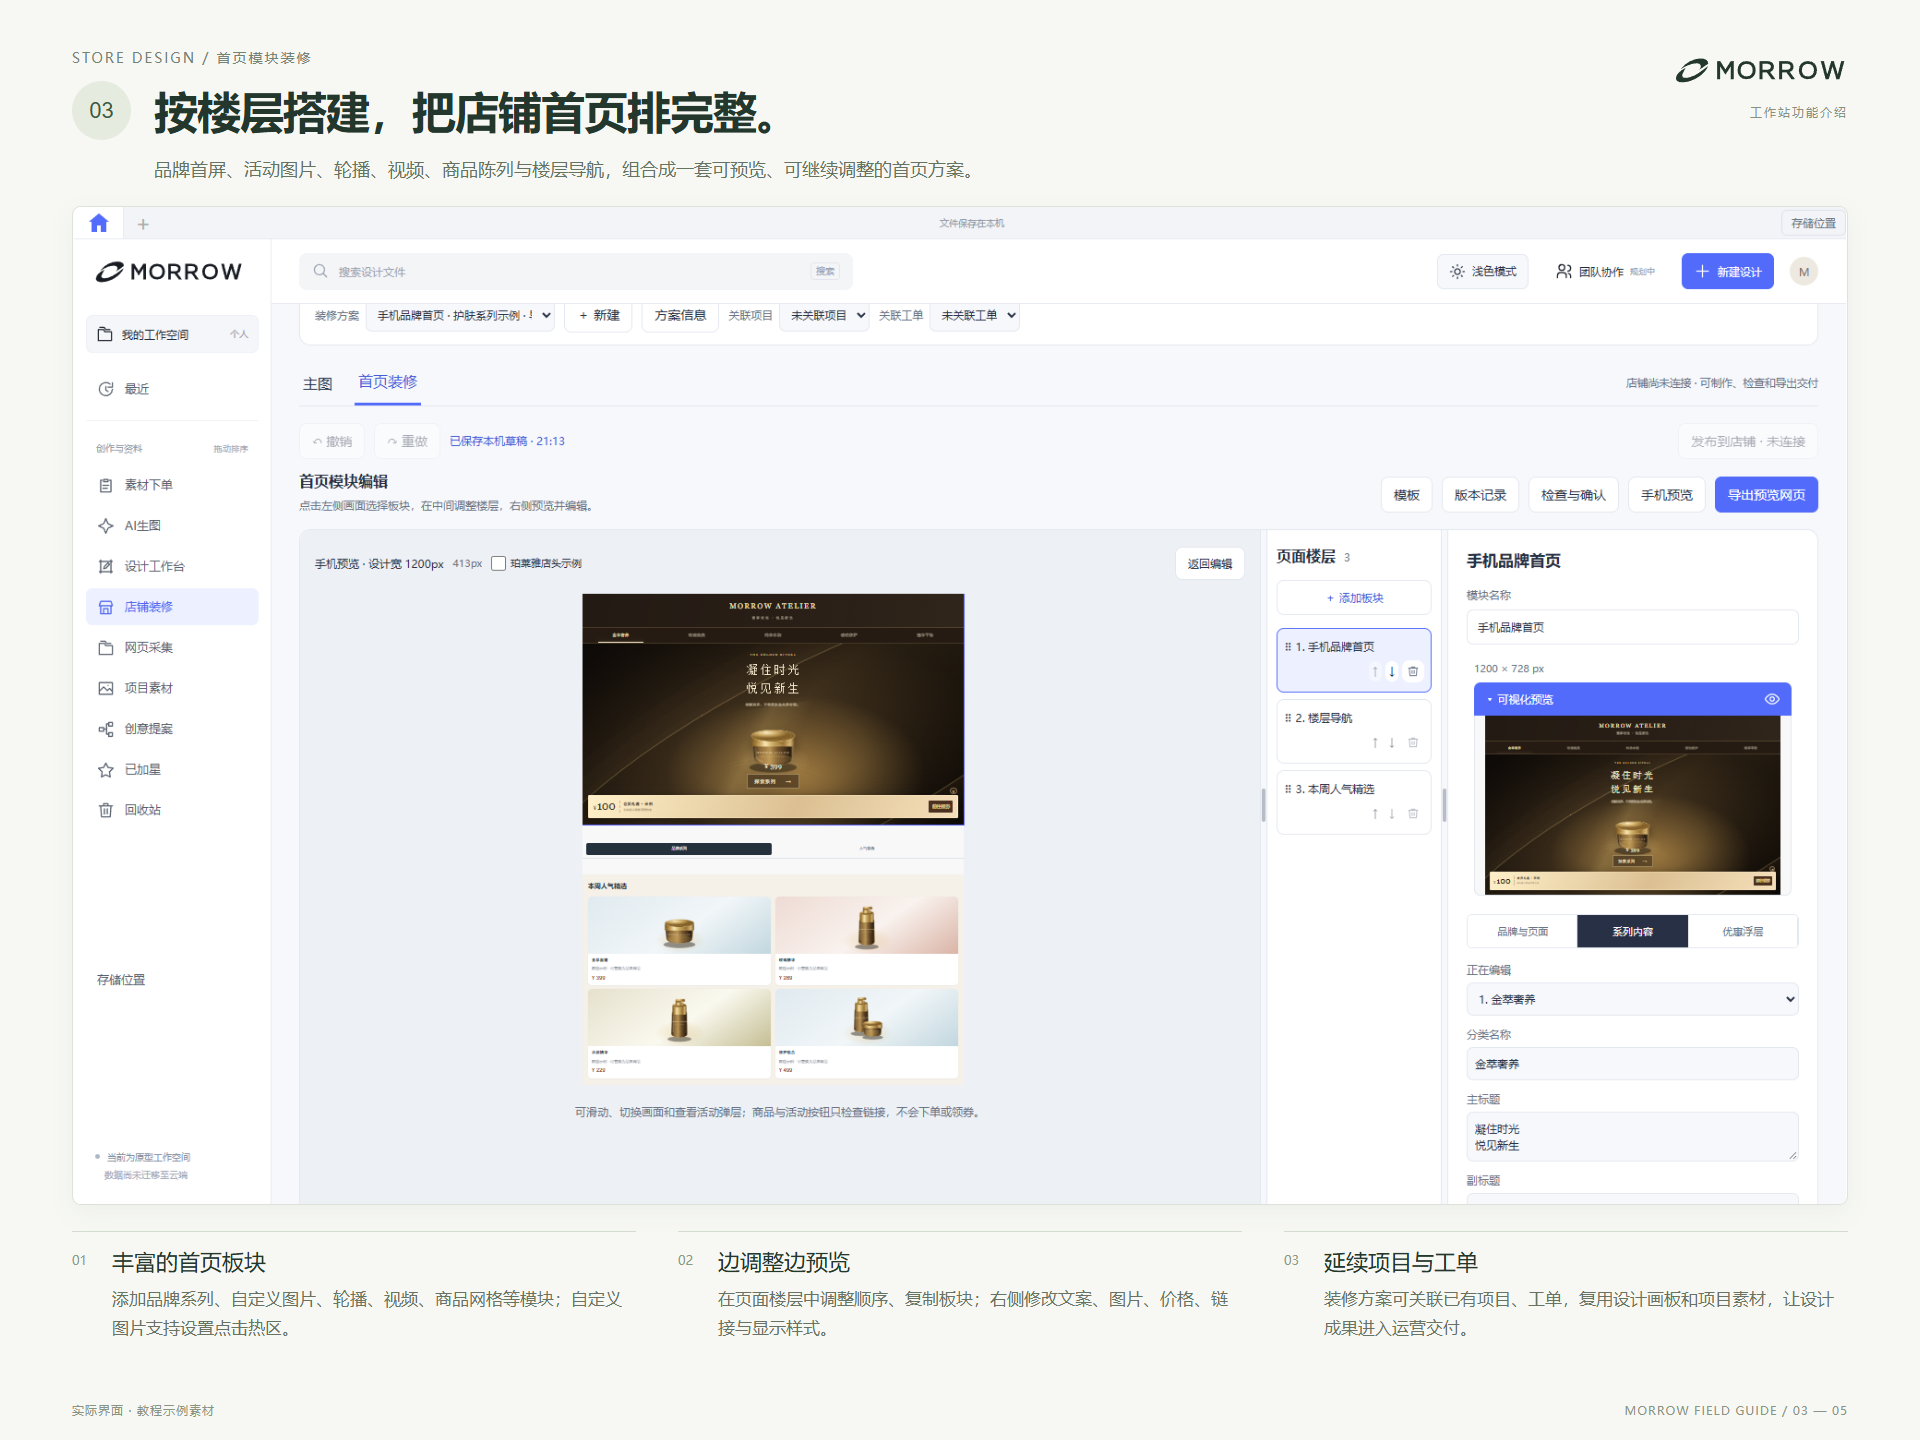This screenshot has width=1920, height=1440.
Task: Delete the 手机品牌首页 floor block
Action: pyautogui.click(x=1413, y=672)
